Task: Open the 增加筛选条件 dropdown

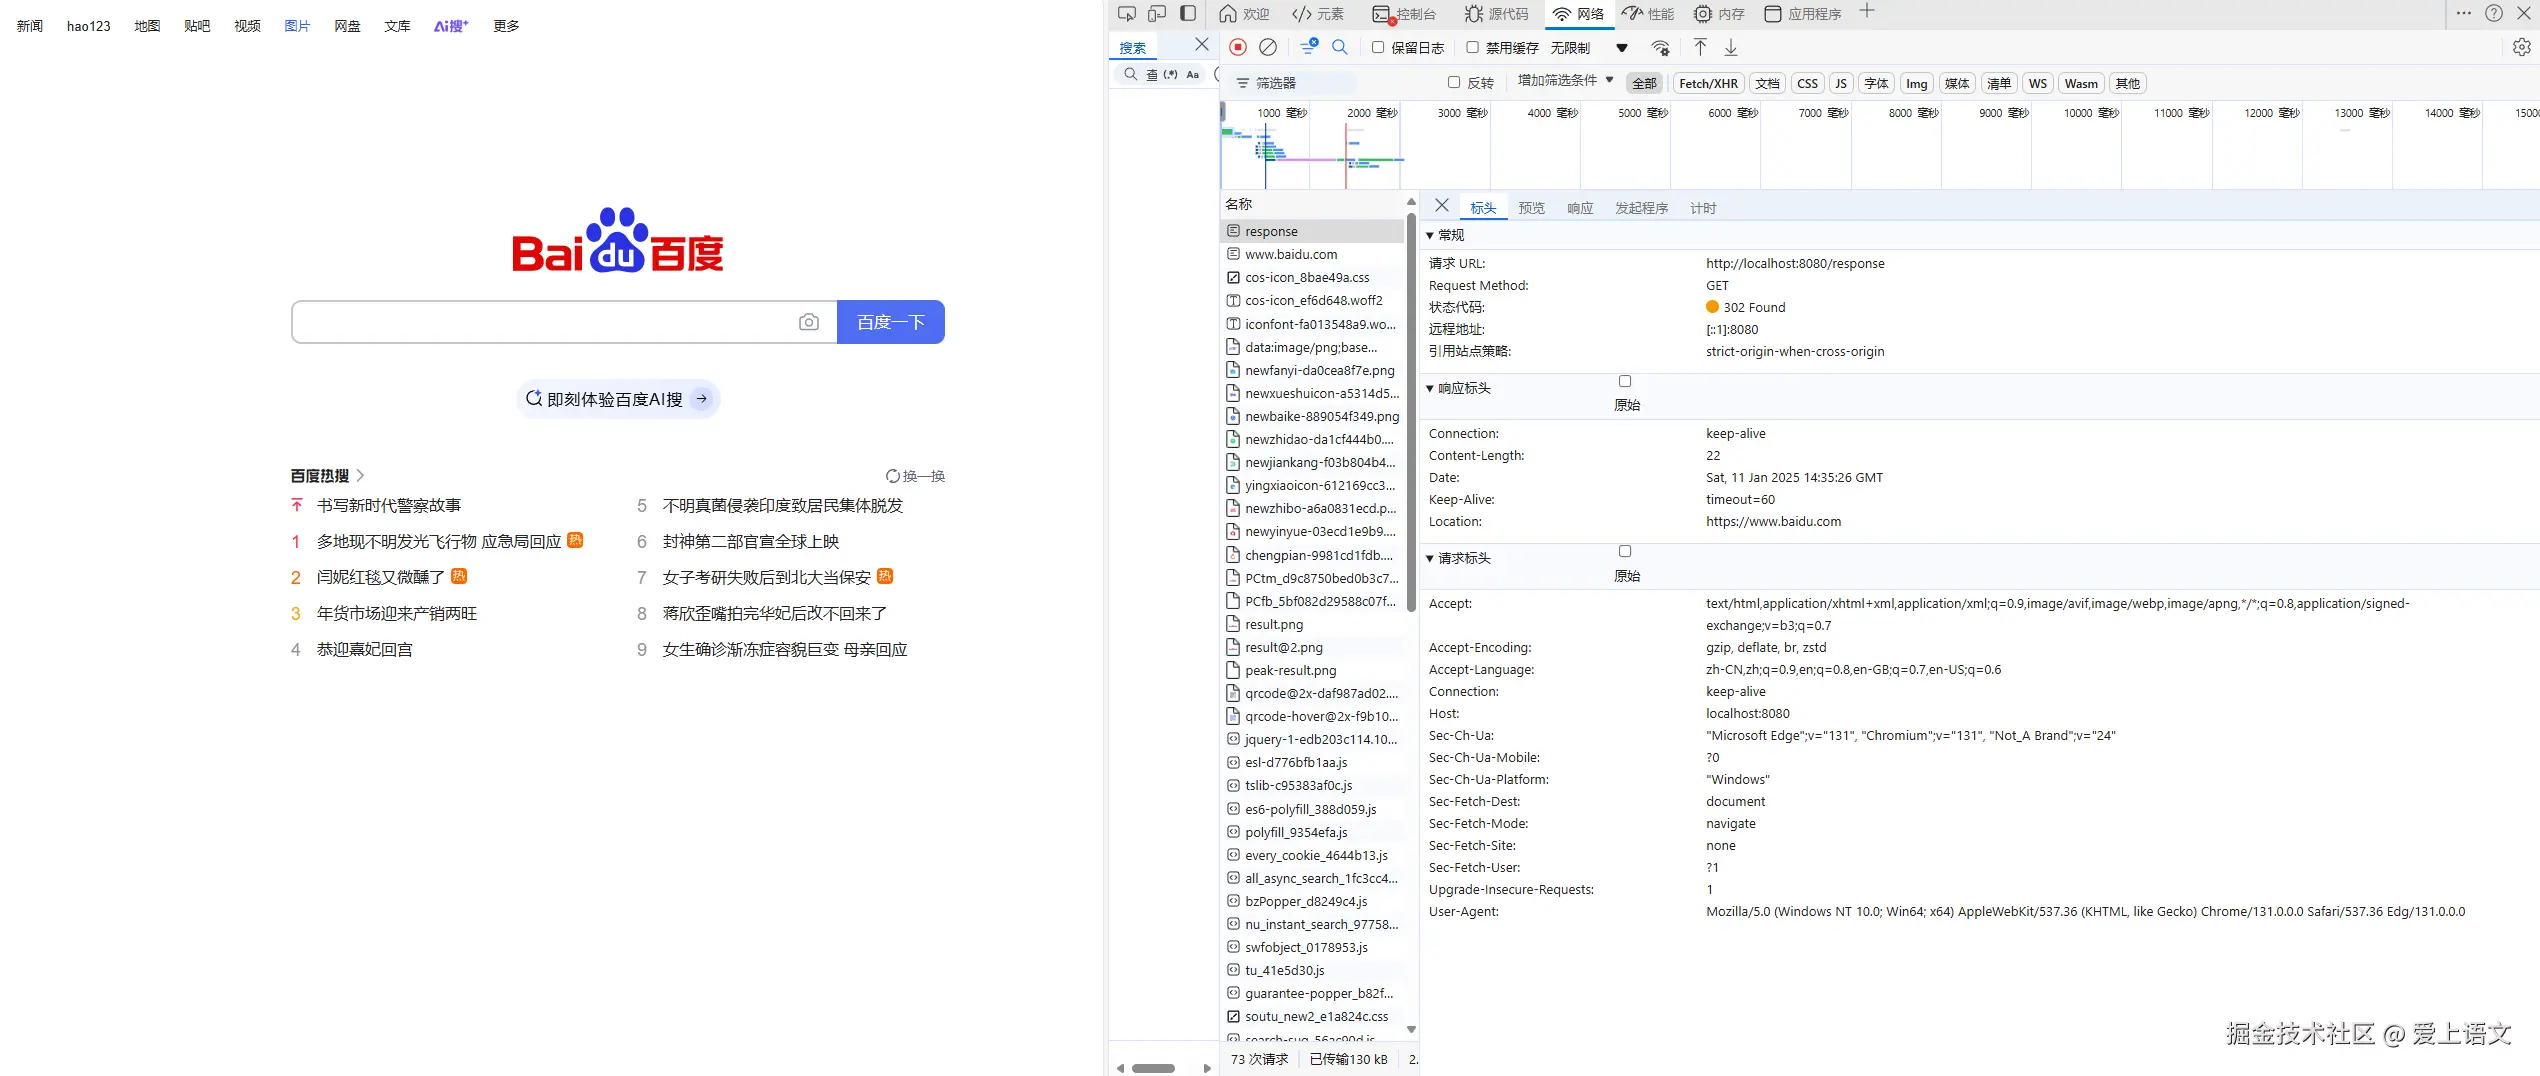Action: pyautogui.click(x=1565, y=80)
